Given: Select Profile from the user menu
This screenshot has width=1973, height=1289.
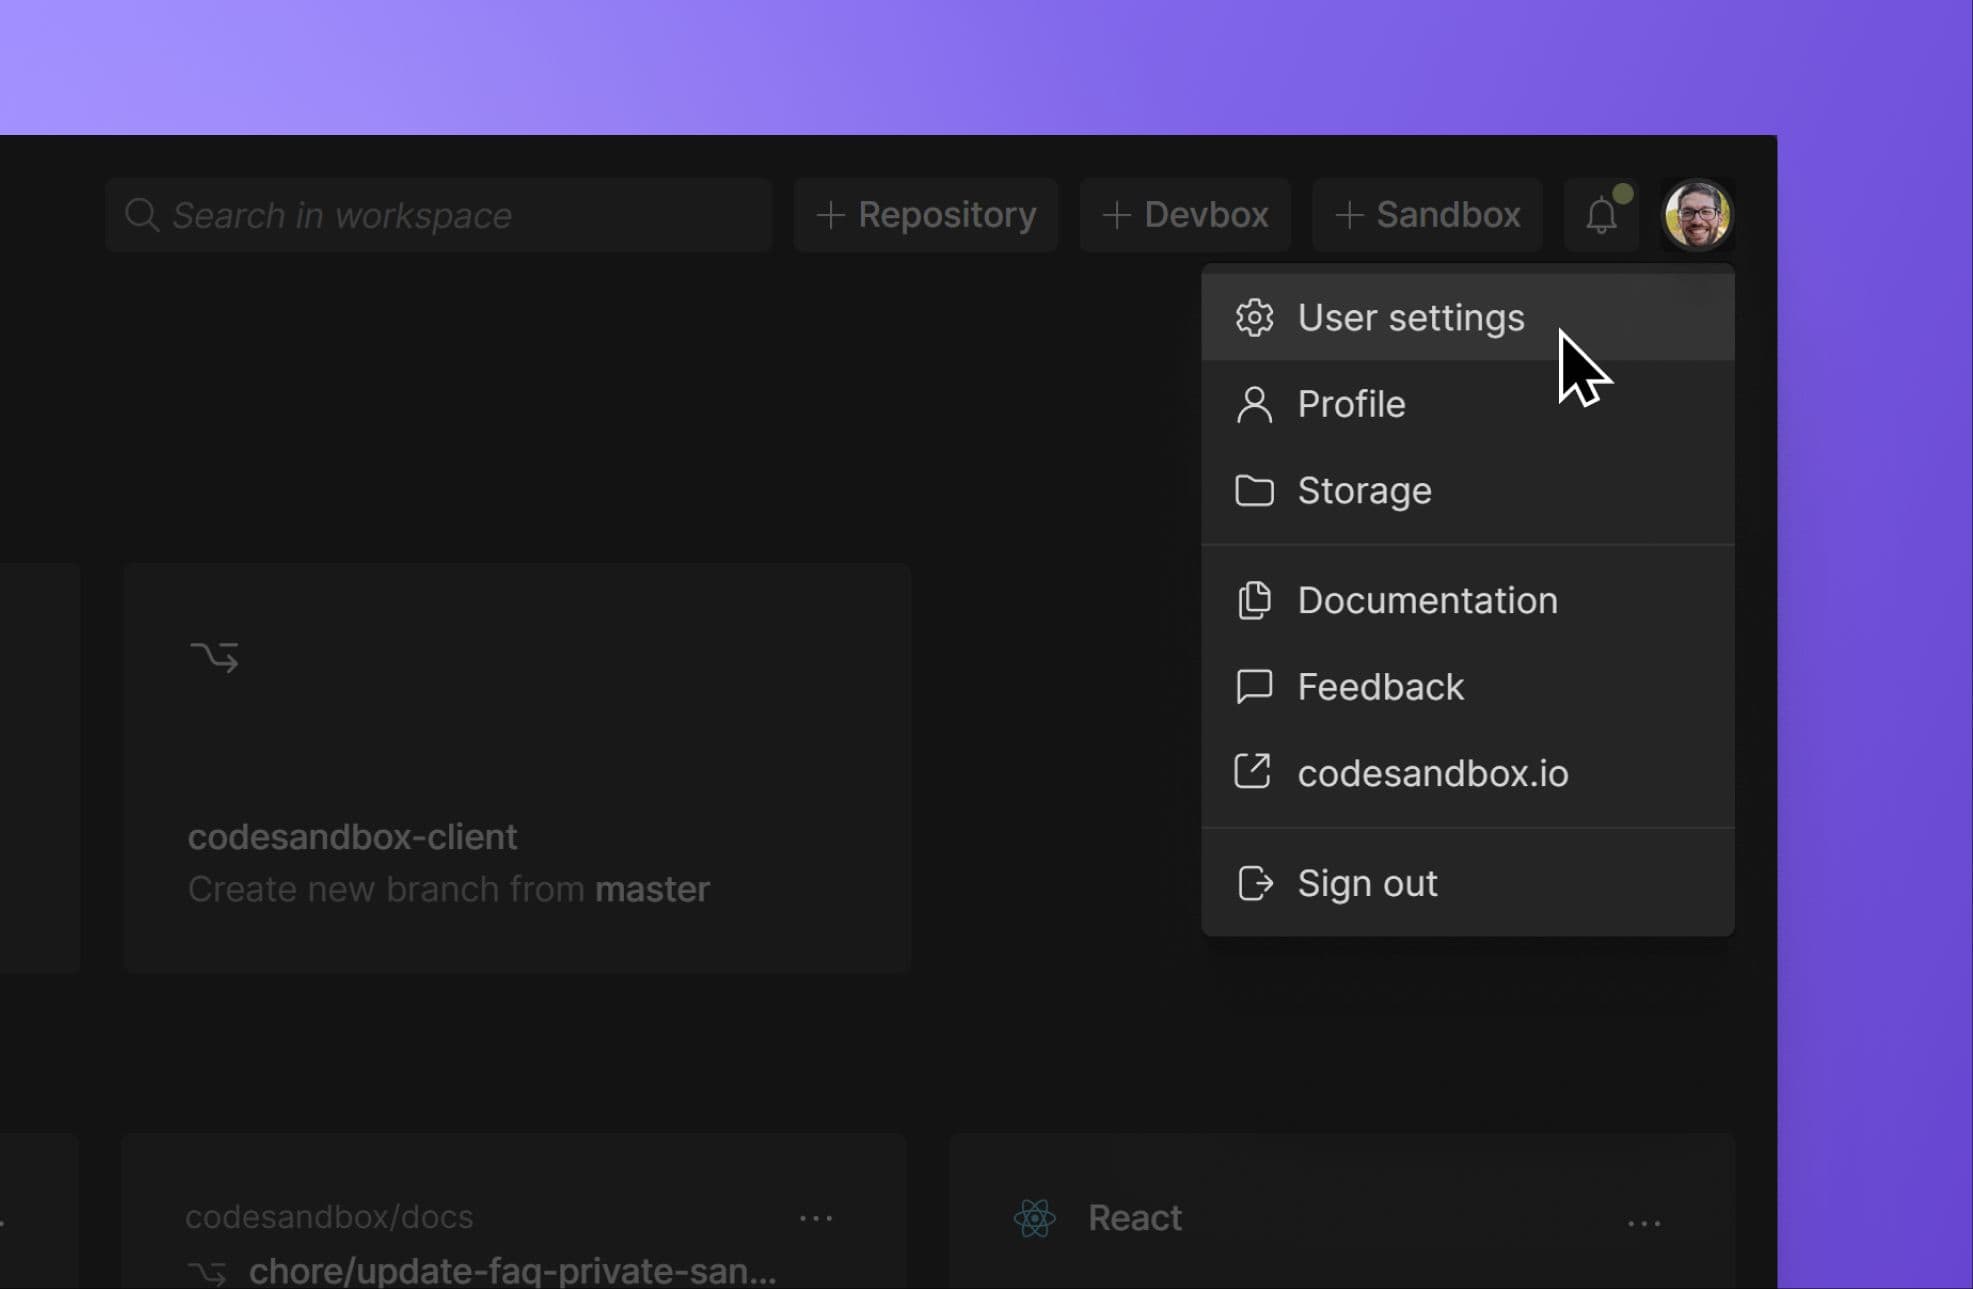Looking at the screenshot, I should [1350, 404].
